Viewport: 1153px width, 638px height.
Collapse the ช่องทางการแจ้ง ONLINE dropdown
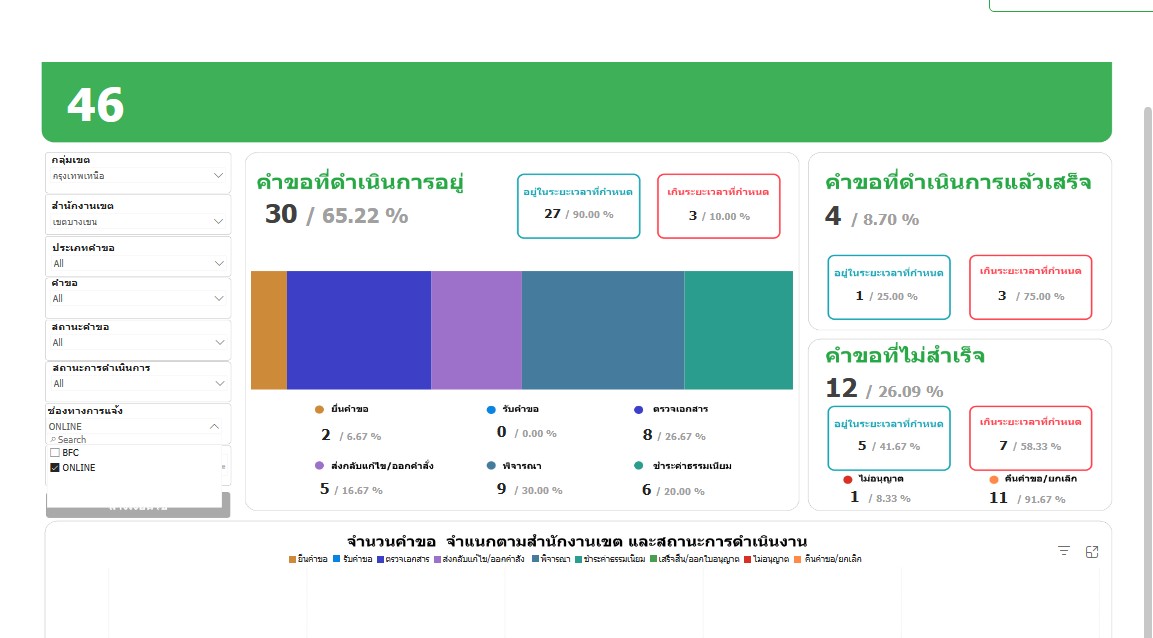[x=214, y=426]
